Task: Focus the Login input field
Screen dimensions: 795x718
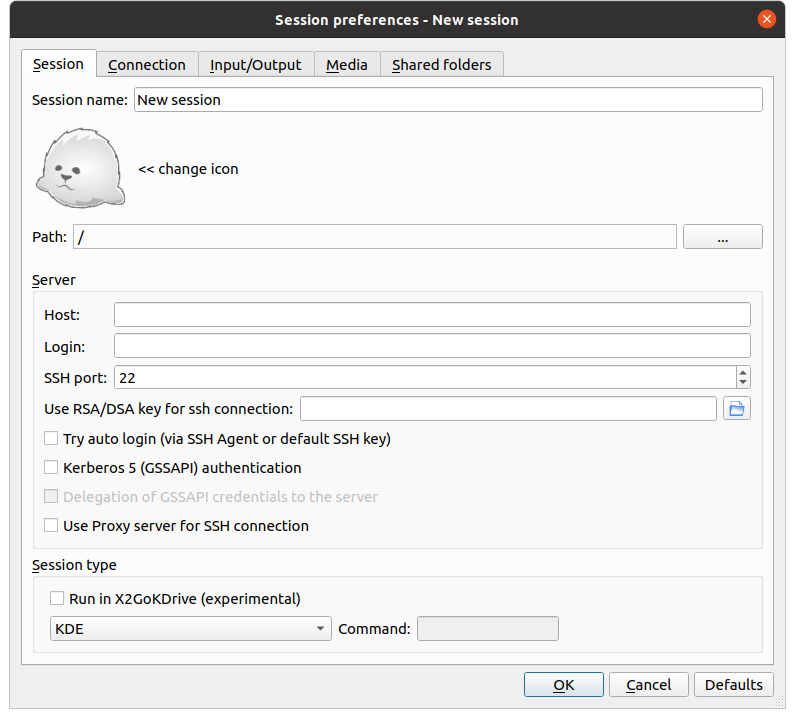Action: click(x=432, y=346)
